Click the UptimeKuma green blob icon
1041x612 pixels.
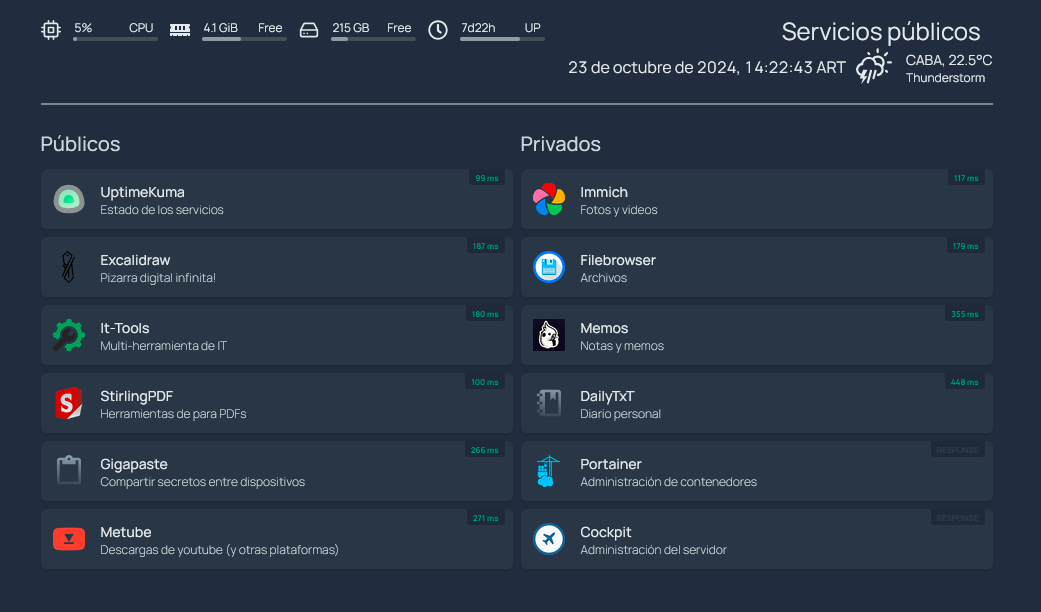pyautogui.click(x=68, y=199)
